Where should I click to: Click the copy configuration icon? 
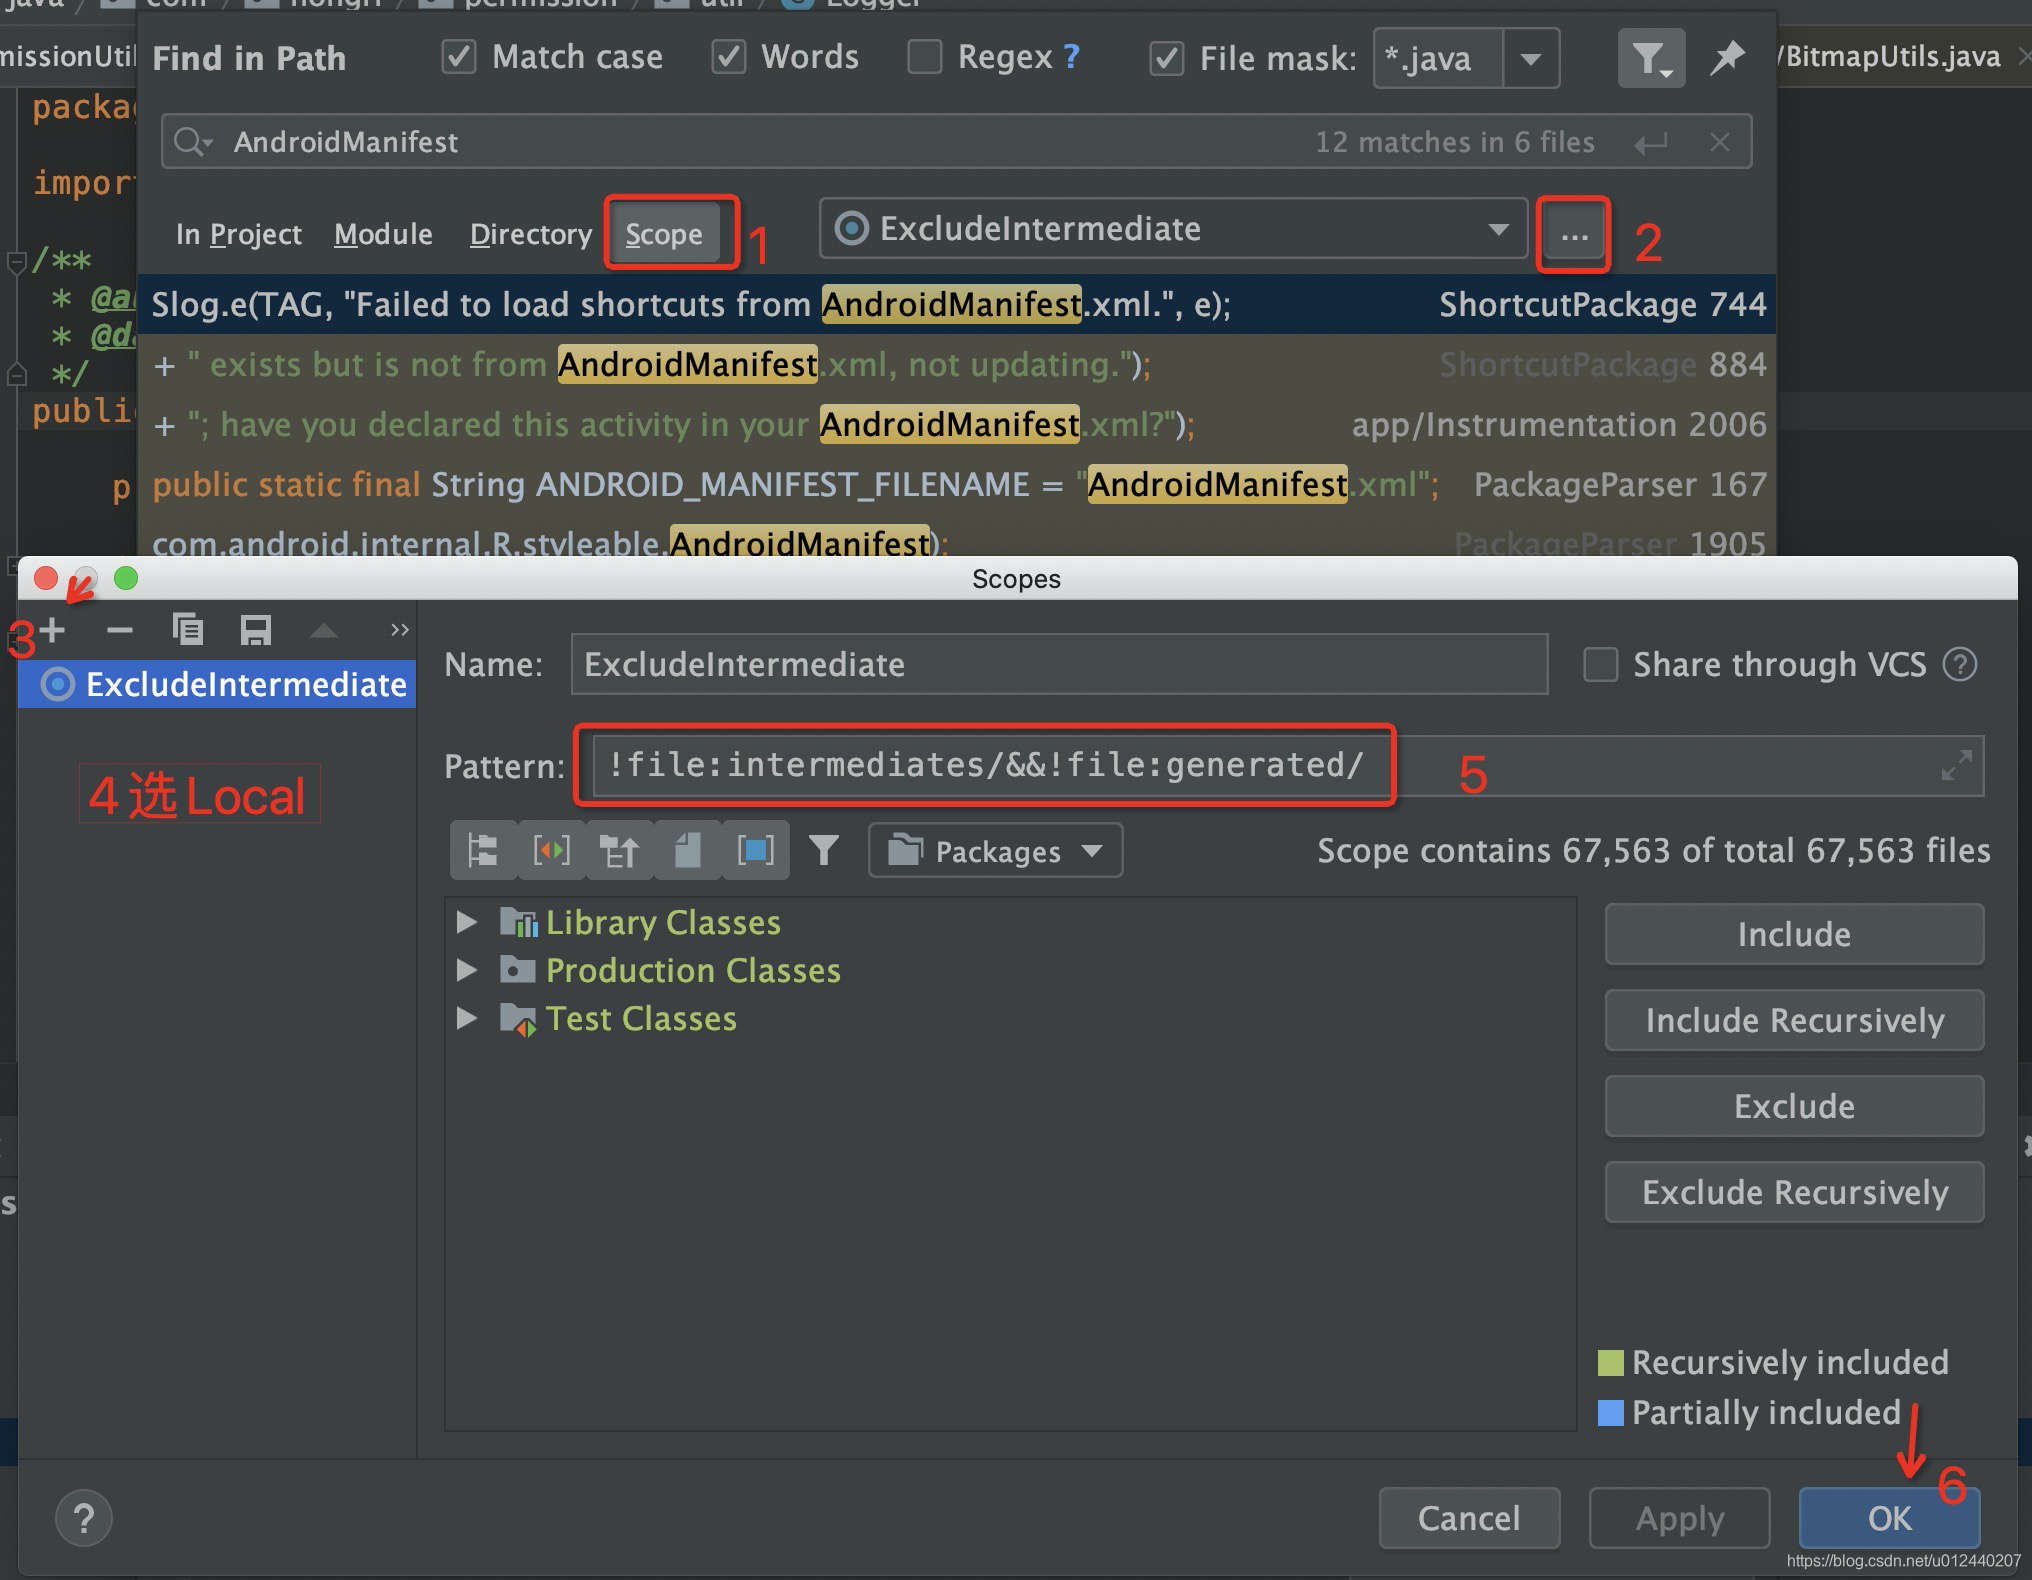[187, 630]
